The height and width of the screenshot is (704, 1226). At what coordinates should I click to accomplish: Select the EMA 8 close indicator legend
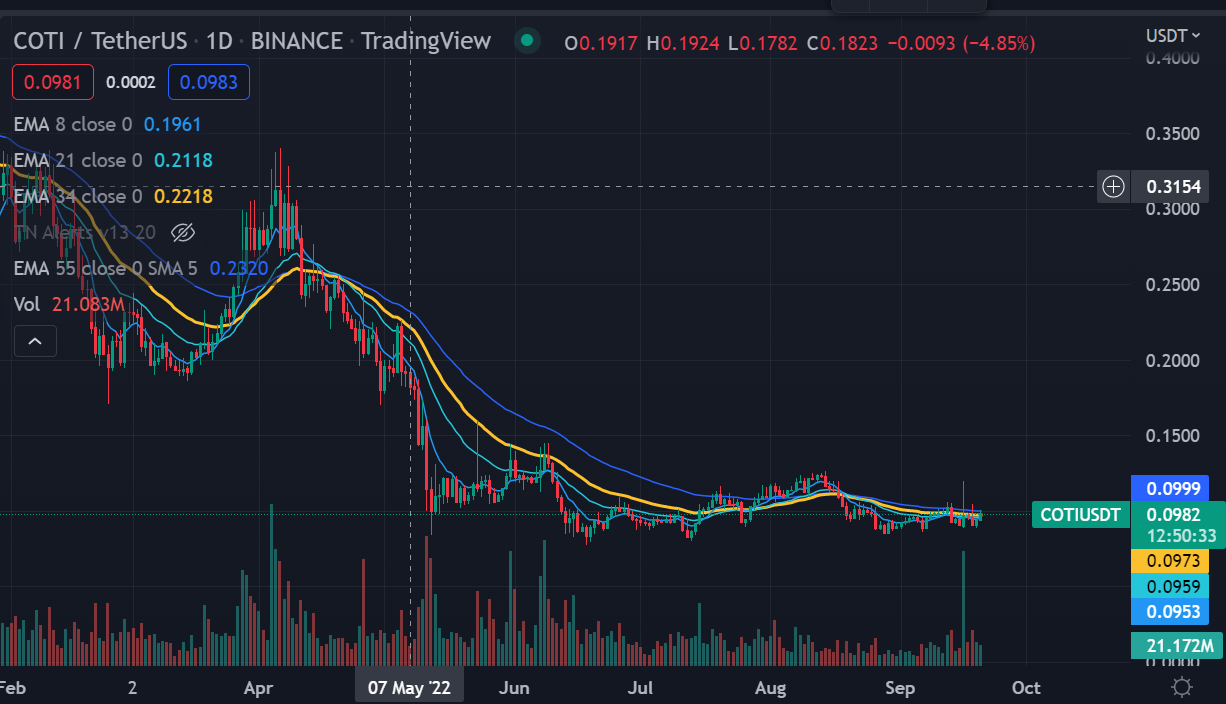coord(72,125)
